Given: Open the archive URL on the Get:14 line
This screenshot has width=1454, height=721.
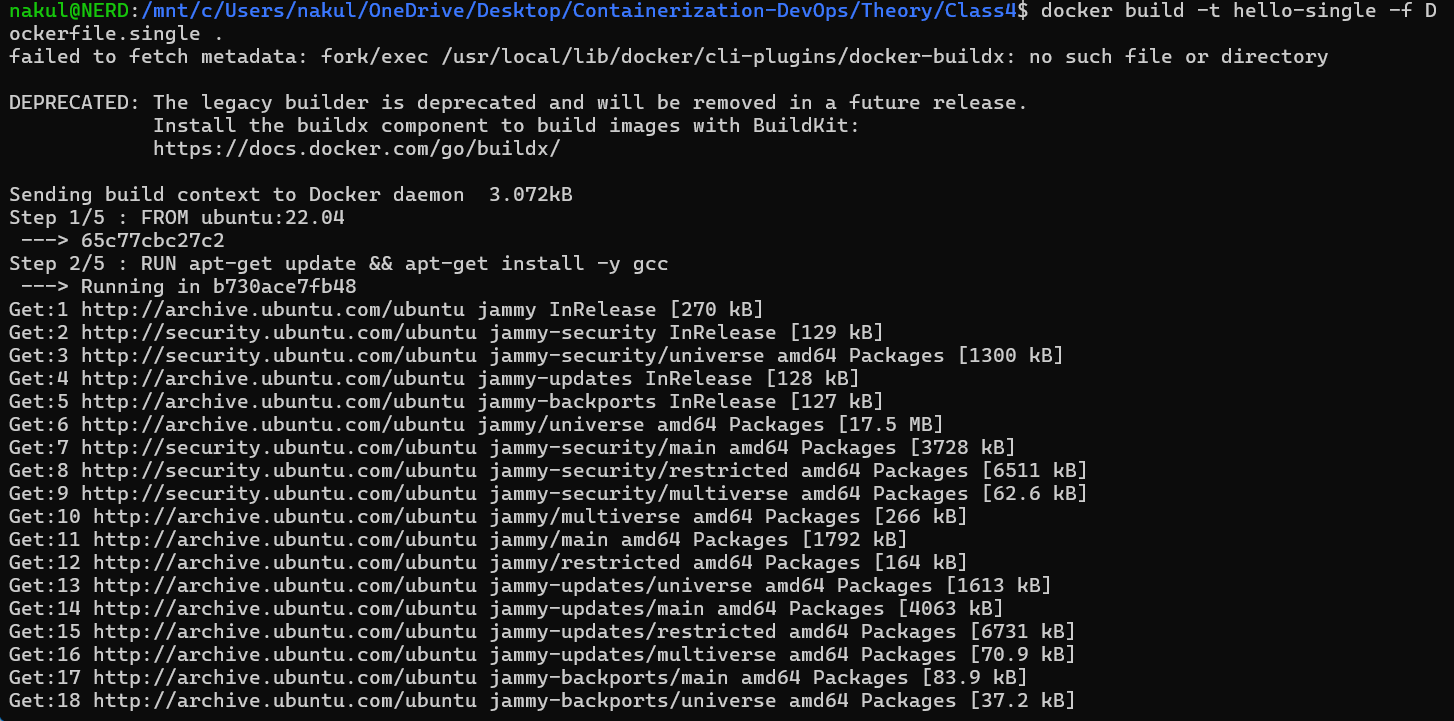Looking at the screenshot, I should coord(278,609).
